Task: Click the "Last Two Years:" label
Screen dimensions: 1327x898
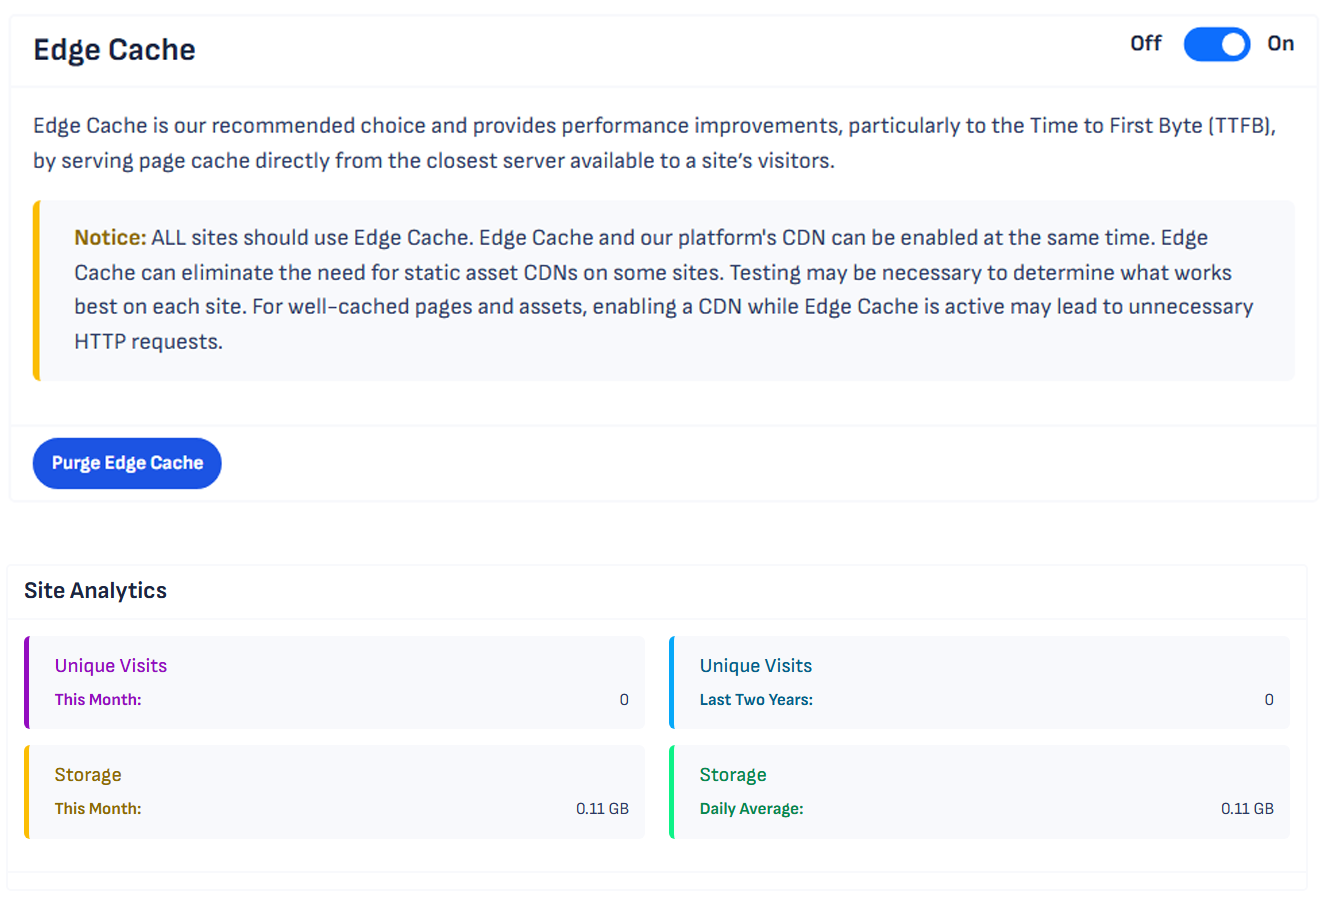Action: [x=756, y=700]
